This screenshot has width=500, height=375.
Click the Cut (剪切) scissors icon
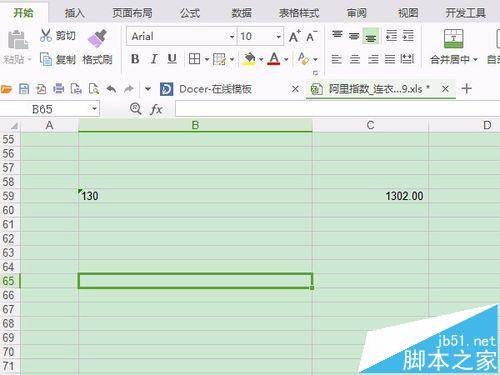46,35
